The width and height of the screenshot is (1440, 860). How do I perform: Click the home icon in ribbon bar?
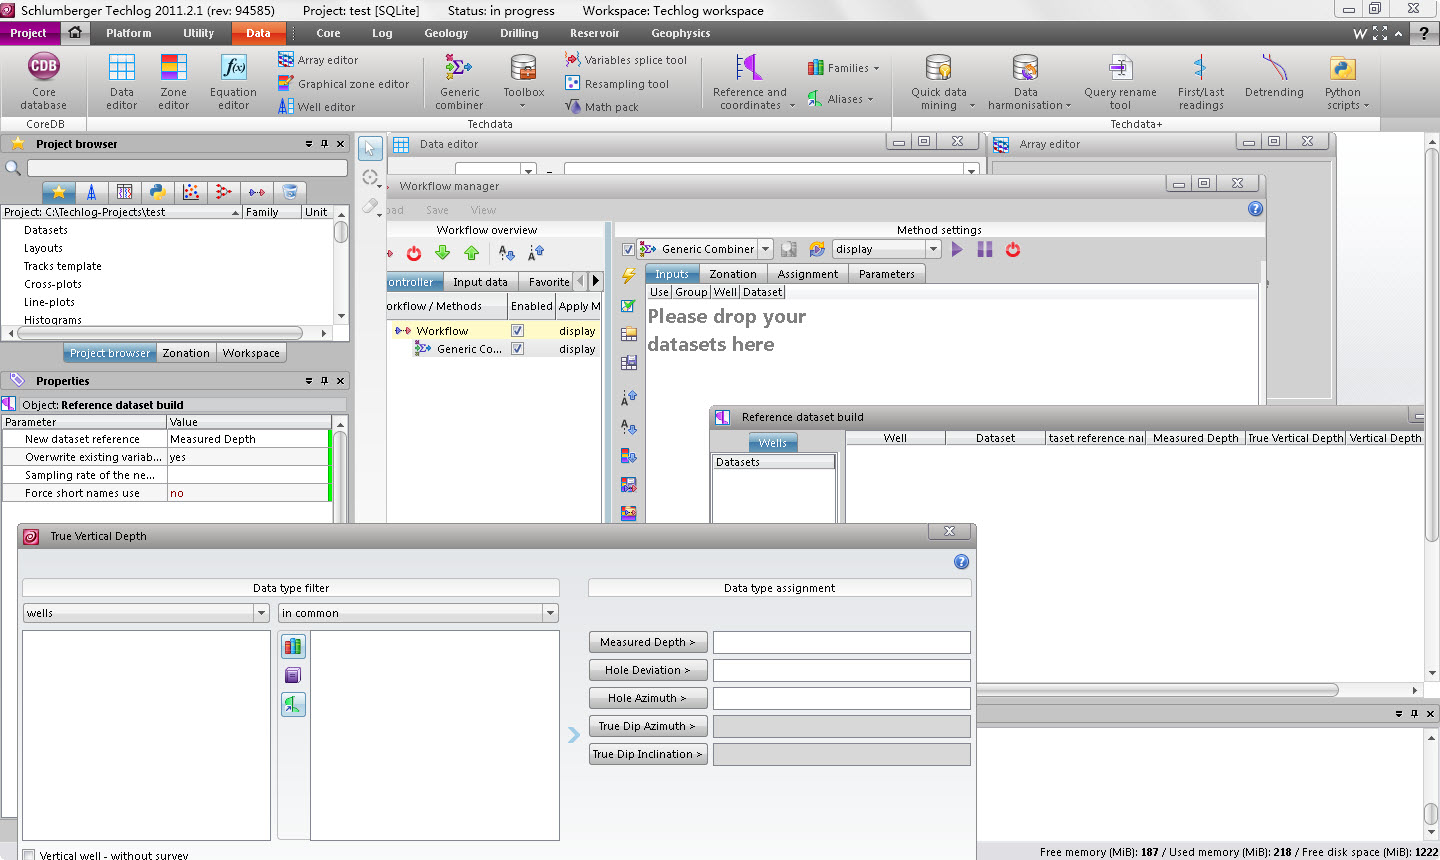click(x=75, y=33)
